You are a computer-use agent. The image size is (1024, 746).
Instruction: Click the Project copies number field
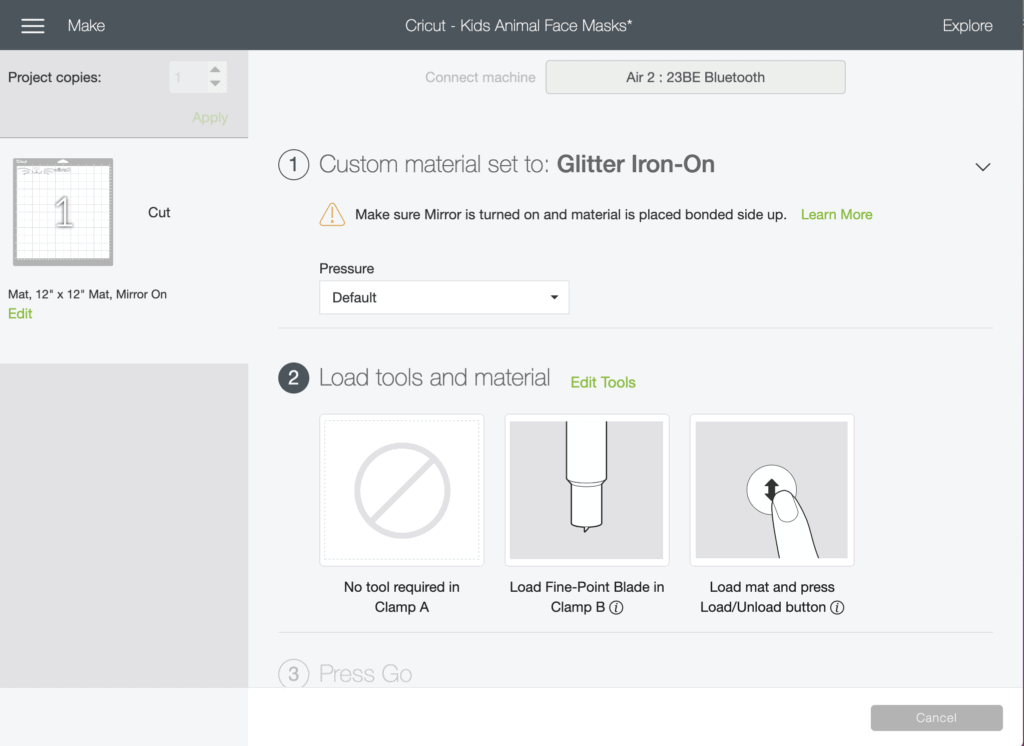[187, 77]
